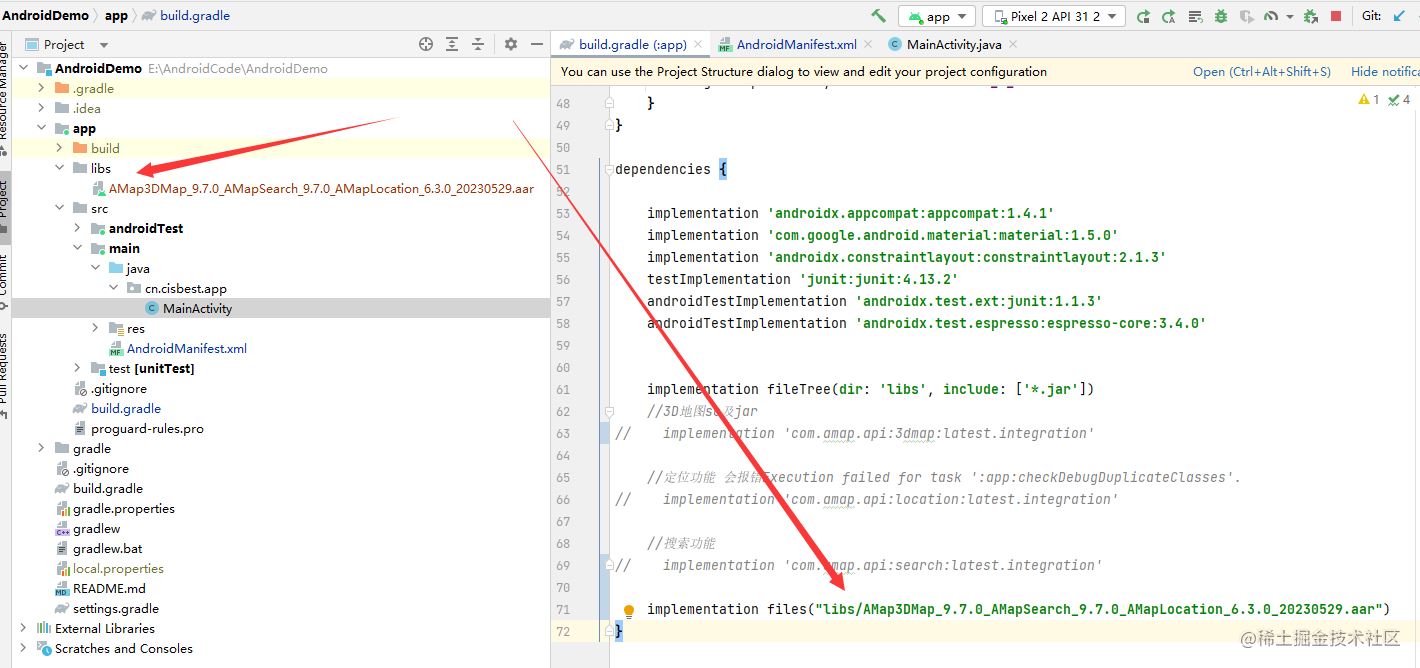Select gradlew.bat file
The image size is (1420, 668).
tap(107, 548)
